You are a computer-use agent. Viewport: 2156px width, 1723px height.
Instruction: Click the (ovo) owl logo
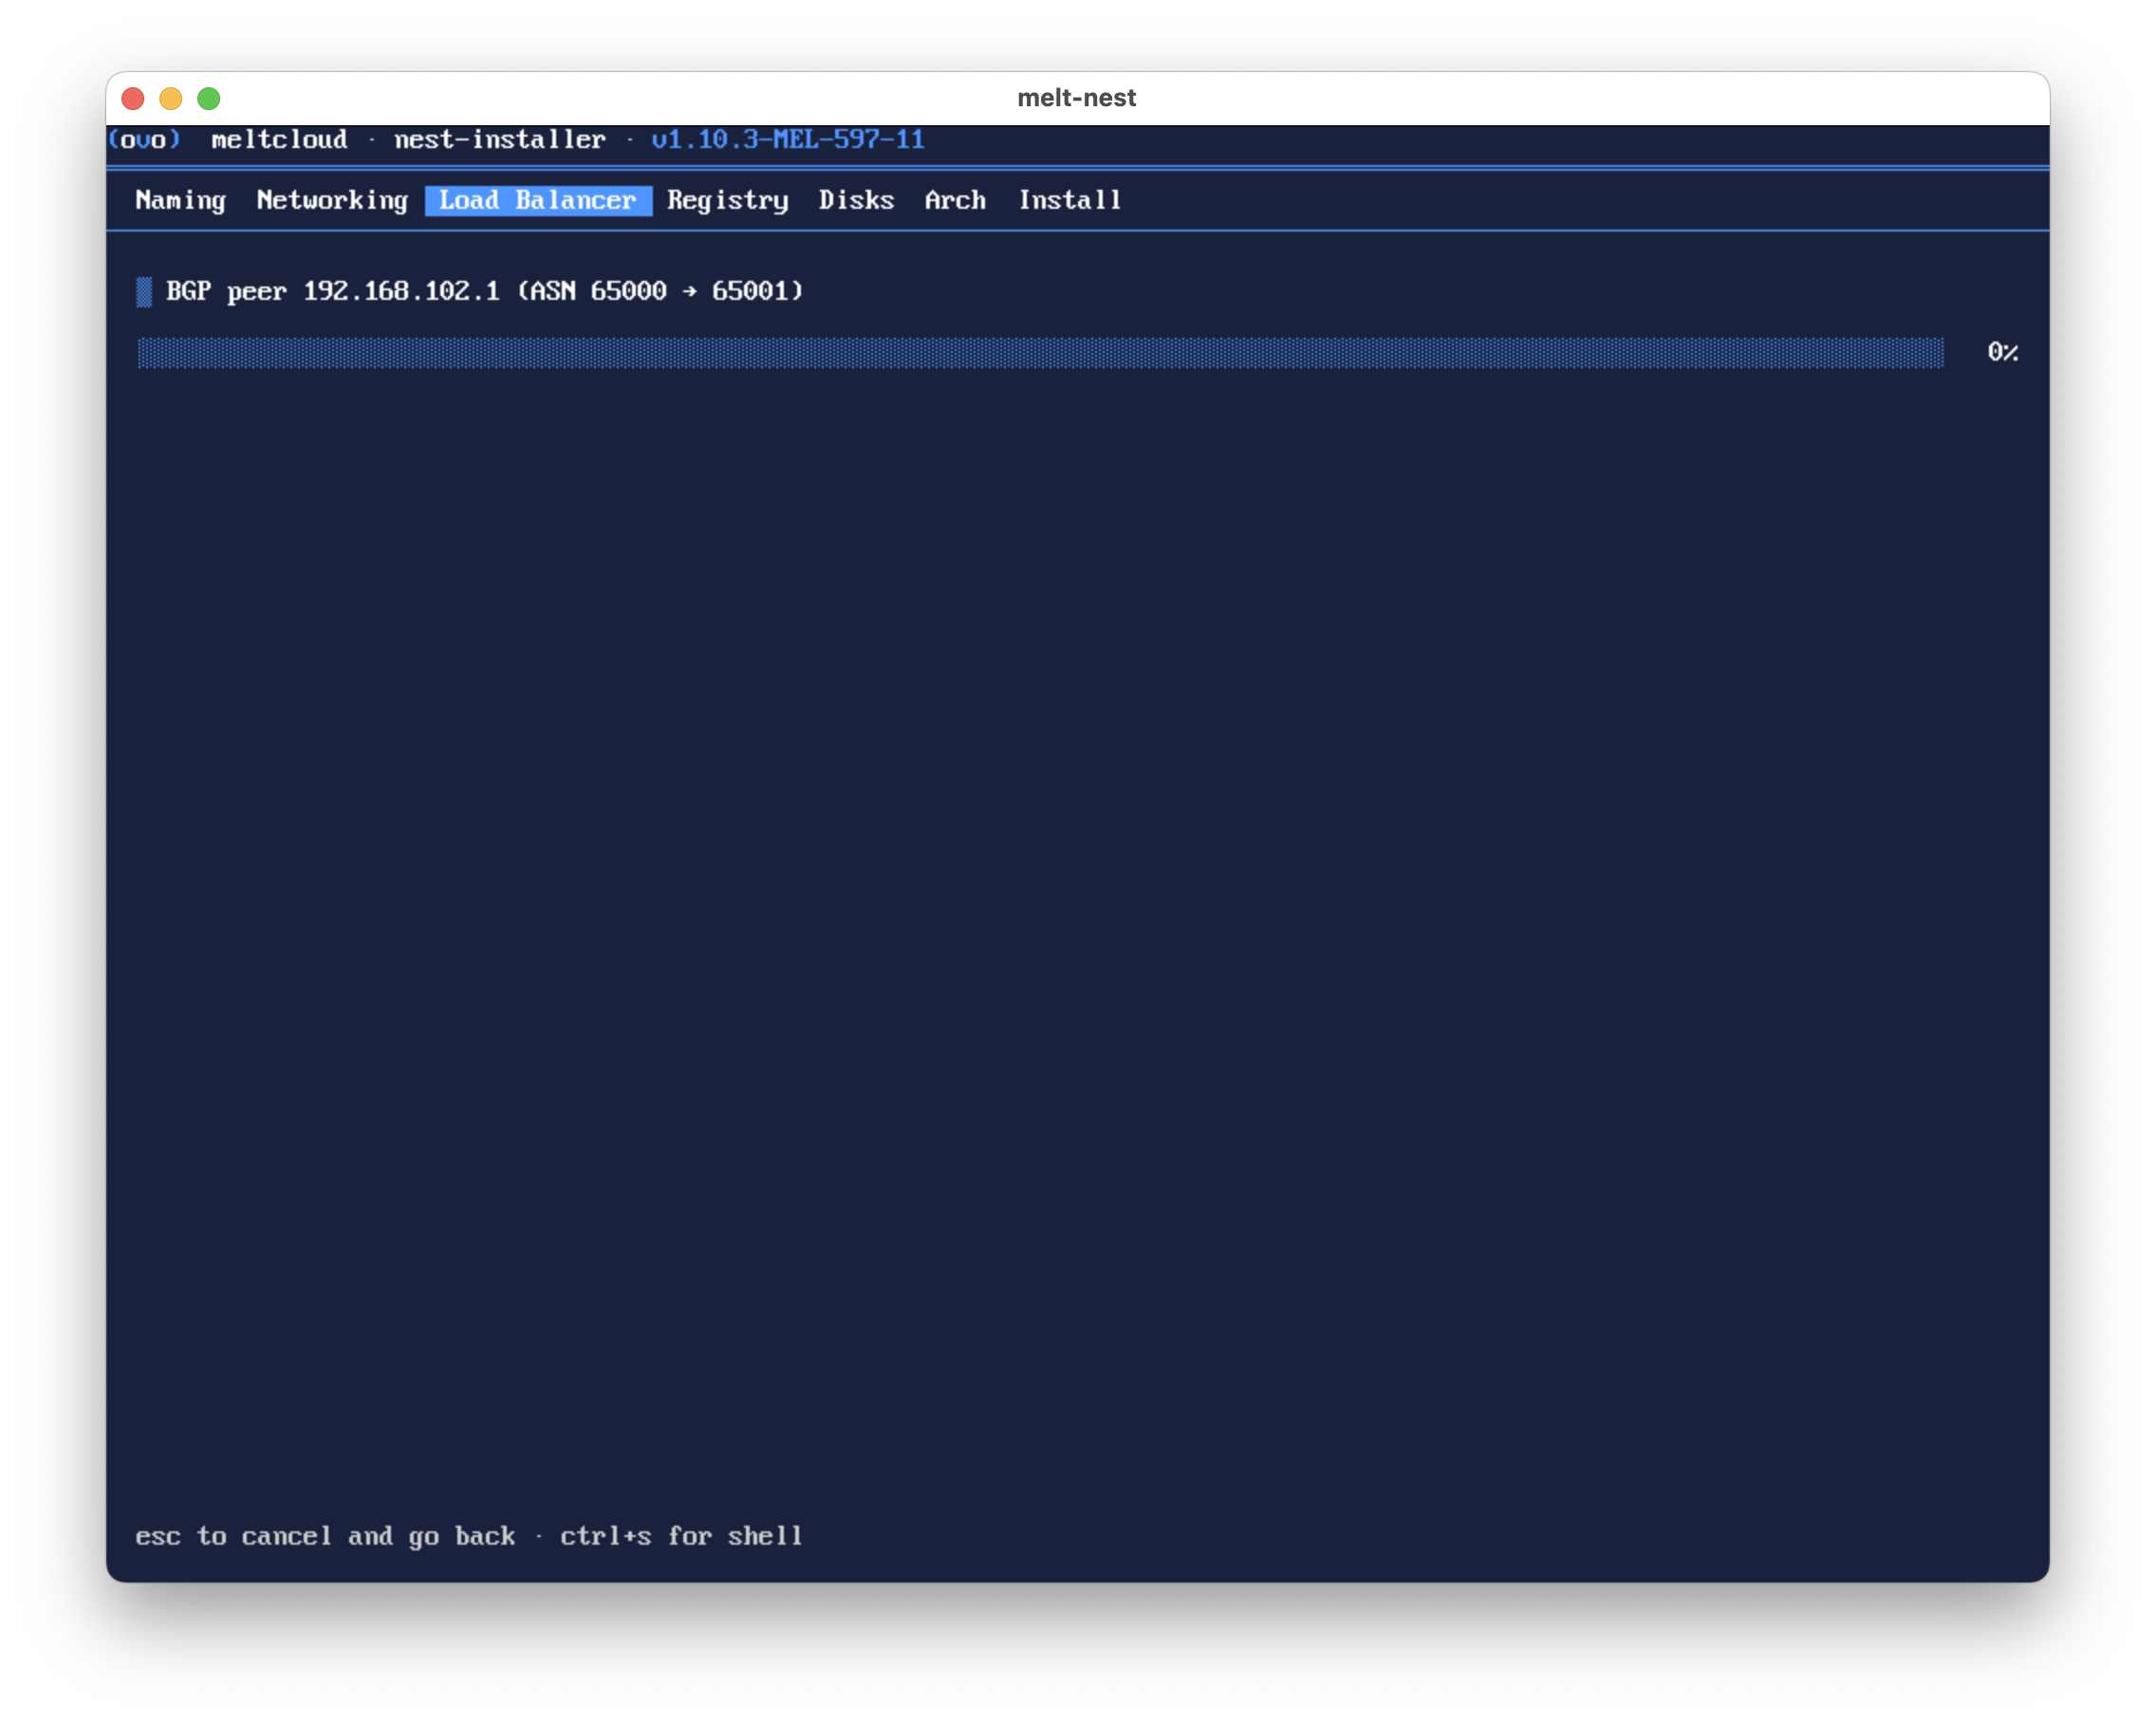click(145, 139)
